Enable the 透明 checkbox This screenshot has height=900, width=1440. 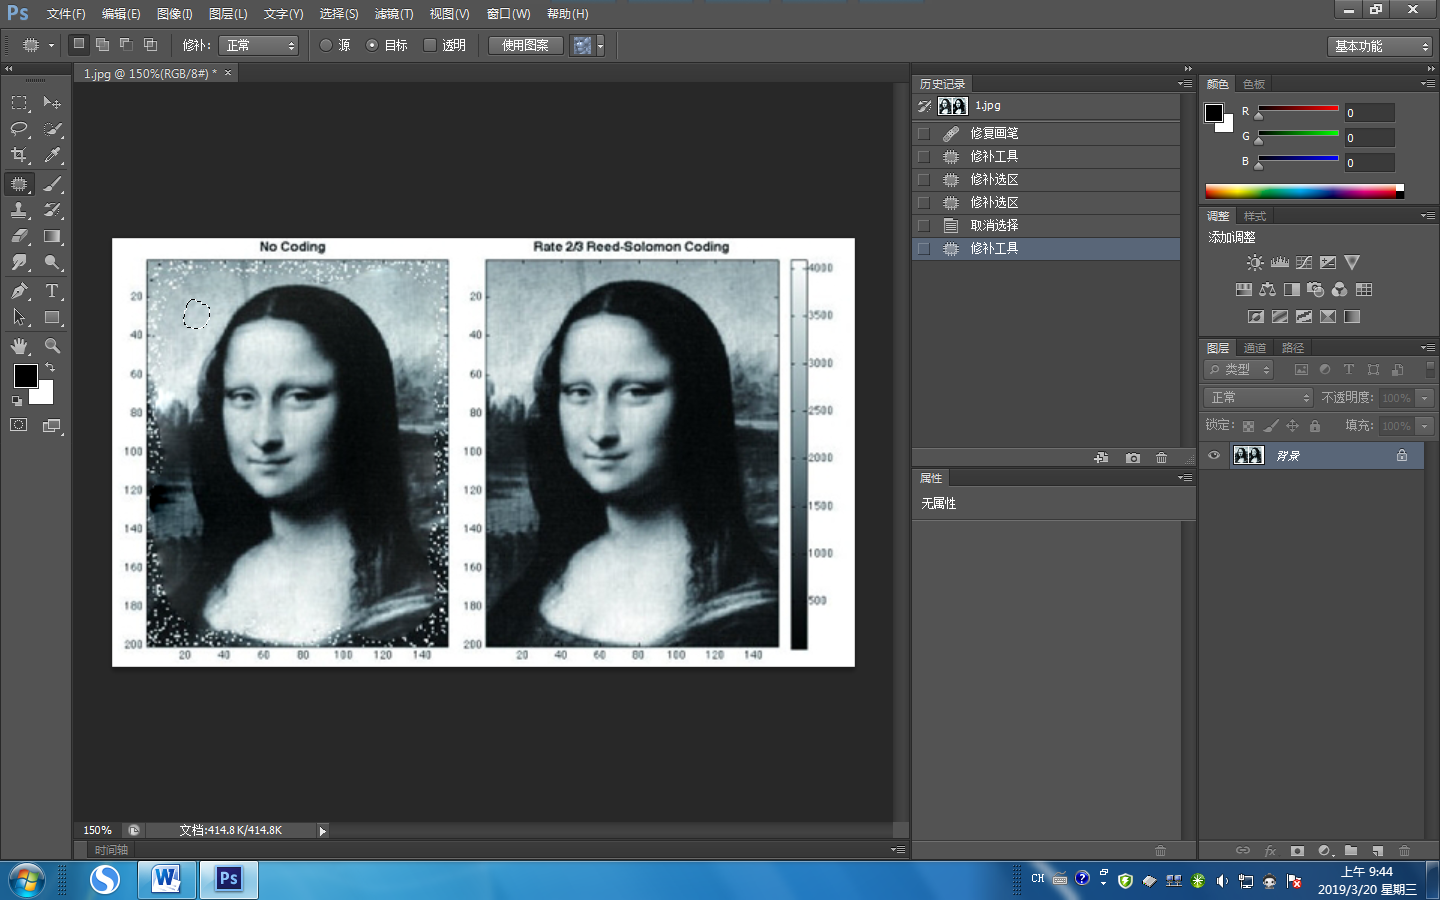pos(430,45)
